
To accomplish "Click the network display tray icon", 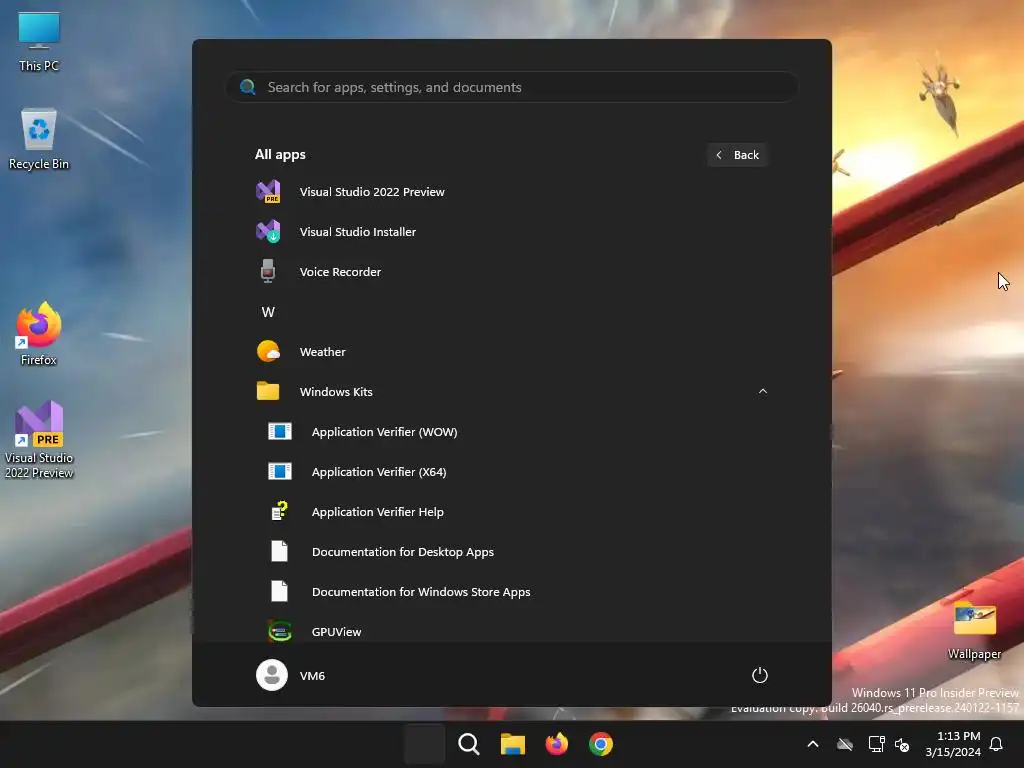I will point(876,744).
